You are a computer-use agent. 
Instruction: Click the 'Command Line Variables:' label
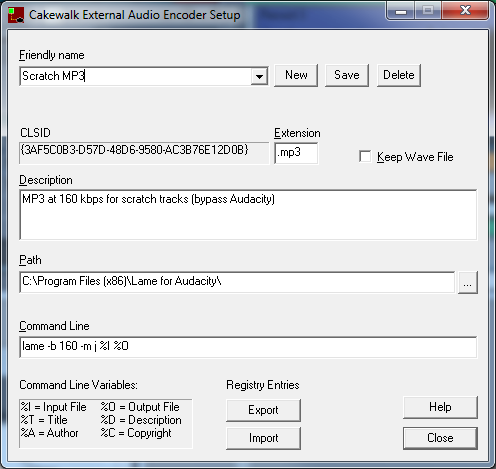(x=78, y=385)
